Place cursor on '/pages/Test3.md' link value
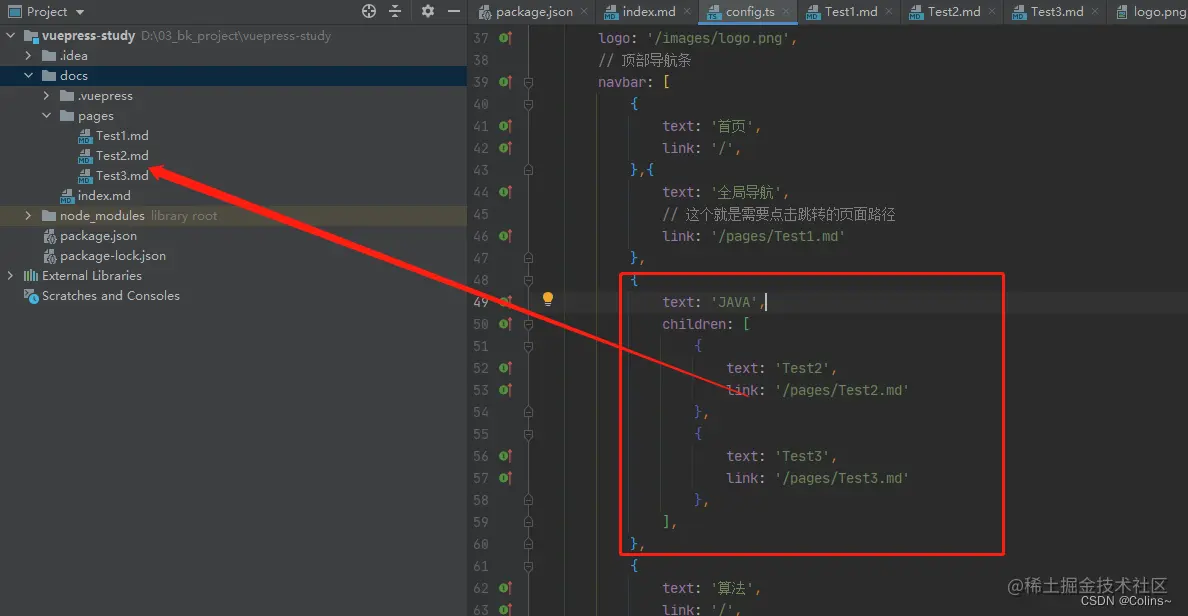 tap(842, 478)
